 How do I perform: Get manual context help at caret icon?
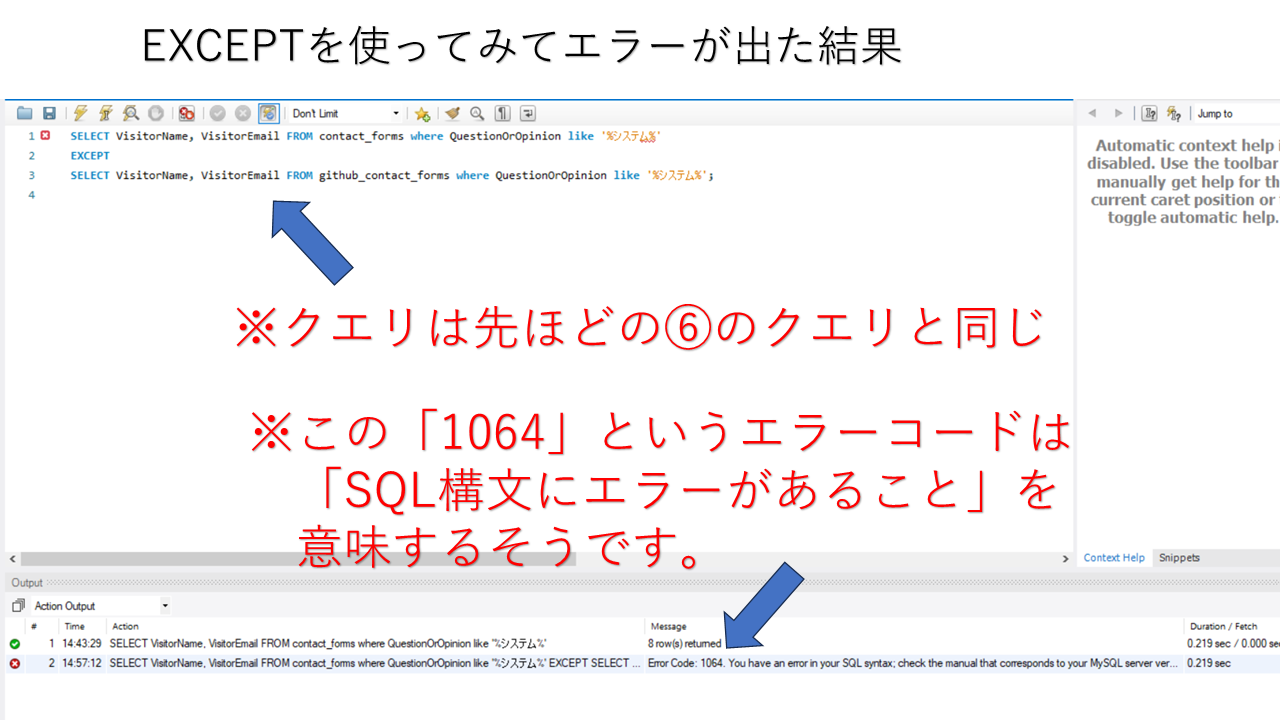pos(1174,114)
